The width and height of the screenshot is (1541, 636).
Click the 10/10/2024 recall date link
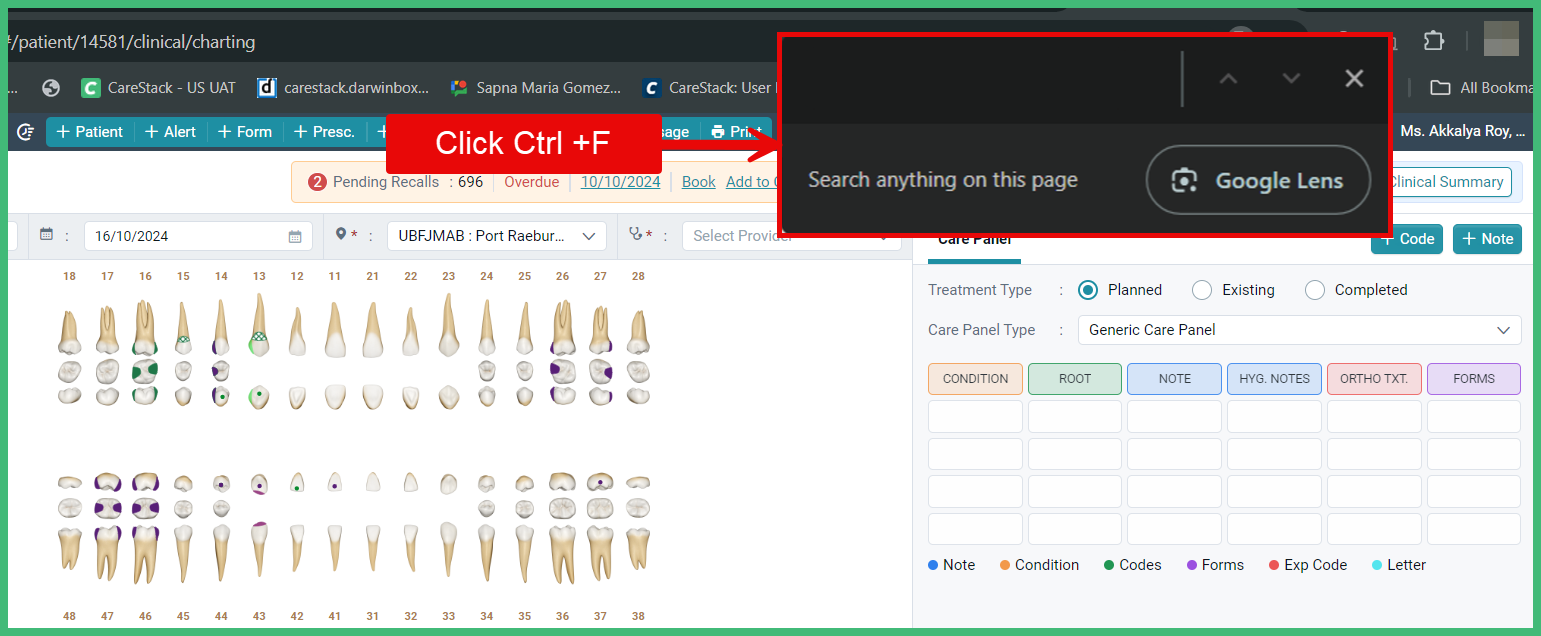620,182
